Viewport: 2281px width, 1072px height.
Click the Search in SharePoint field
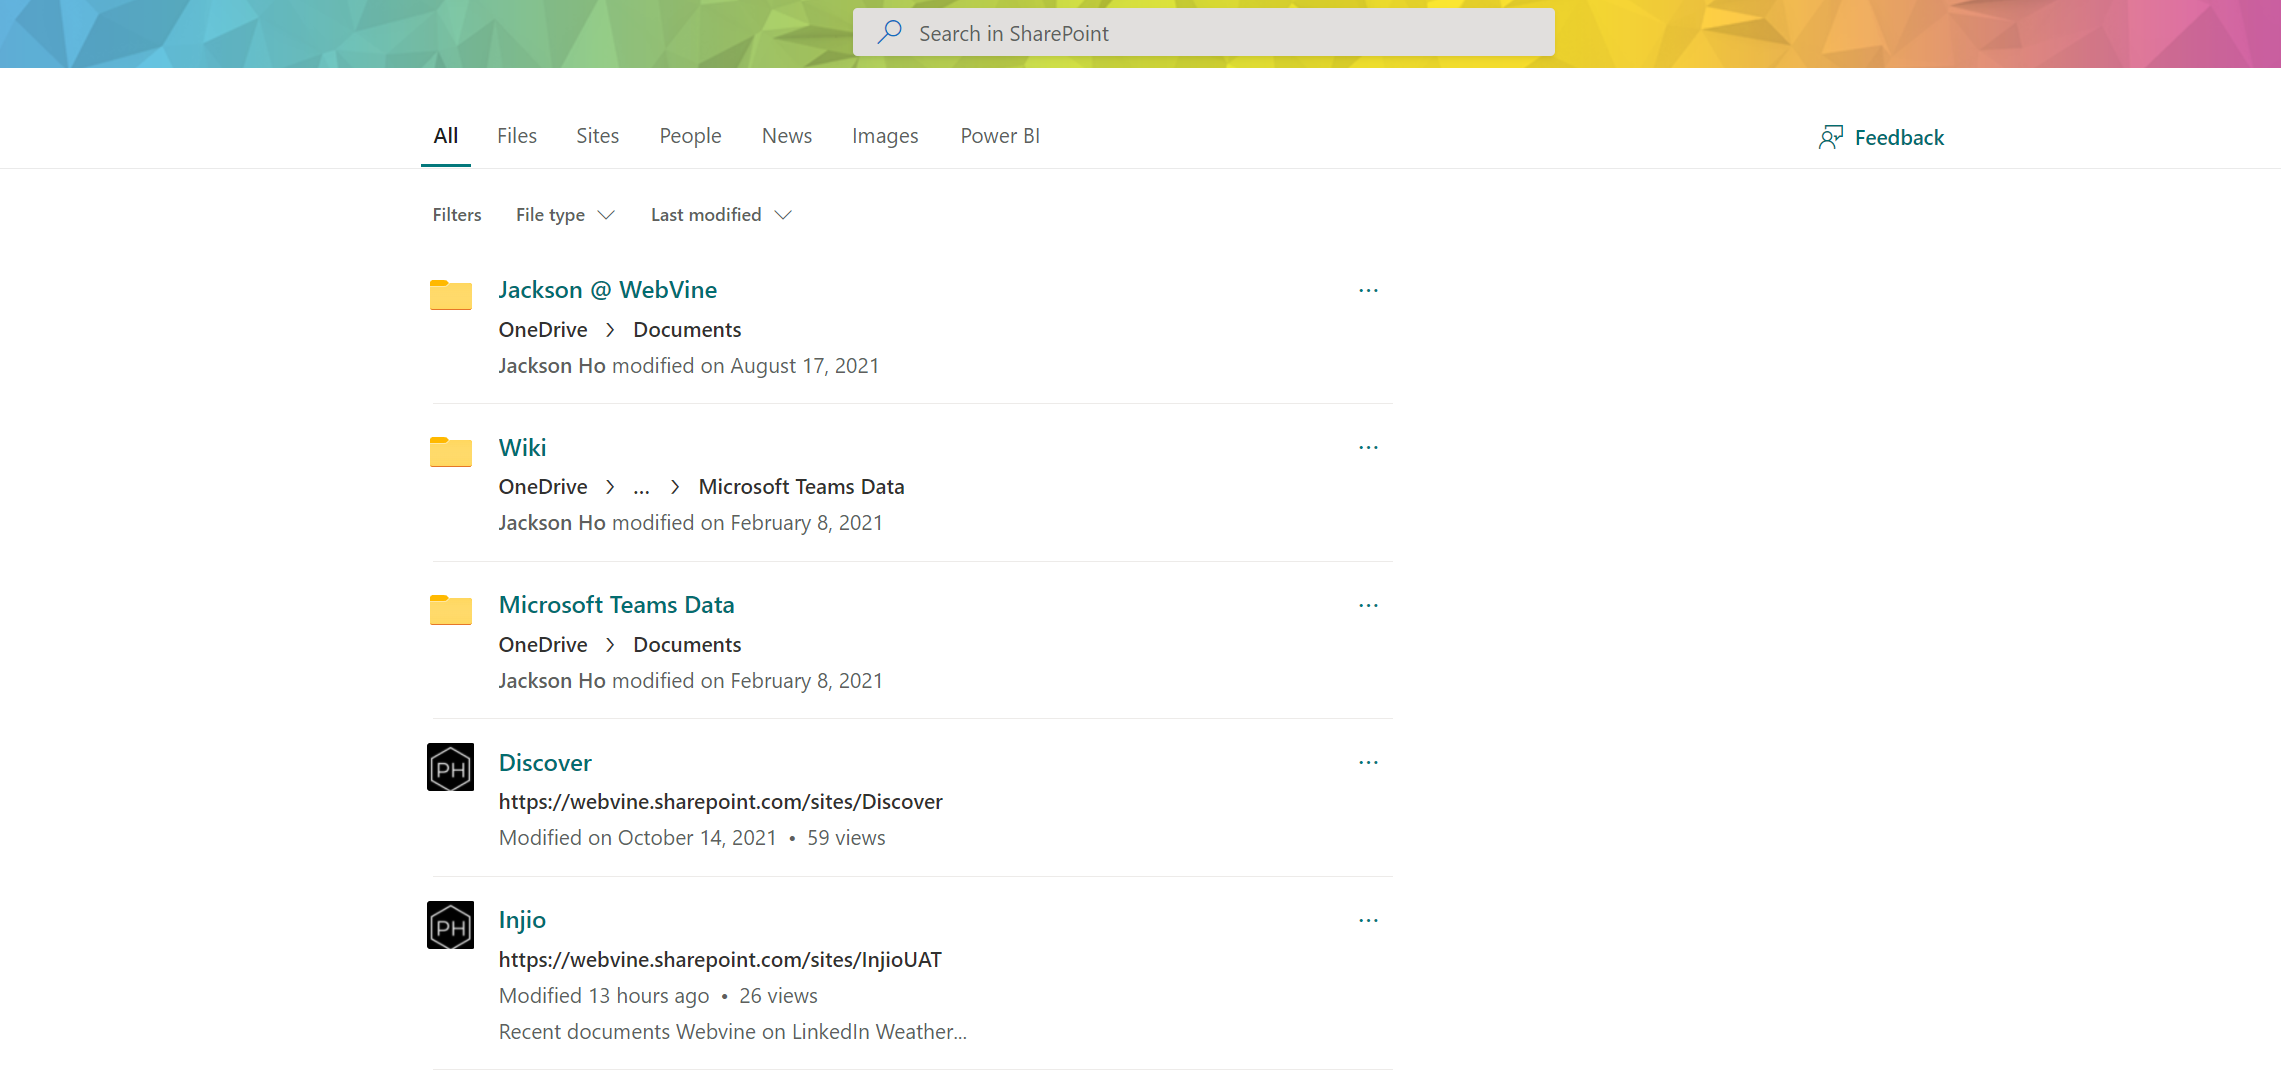1203,33
